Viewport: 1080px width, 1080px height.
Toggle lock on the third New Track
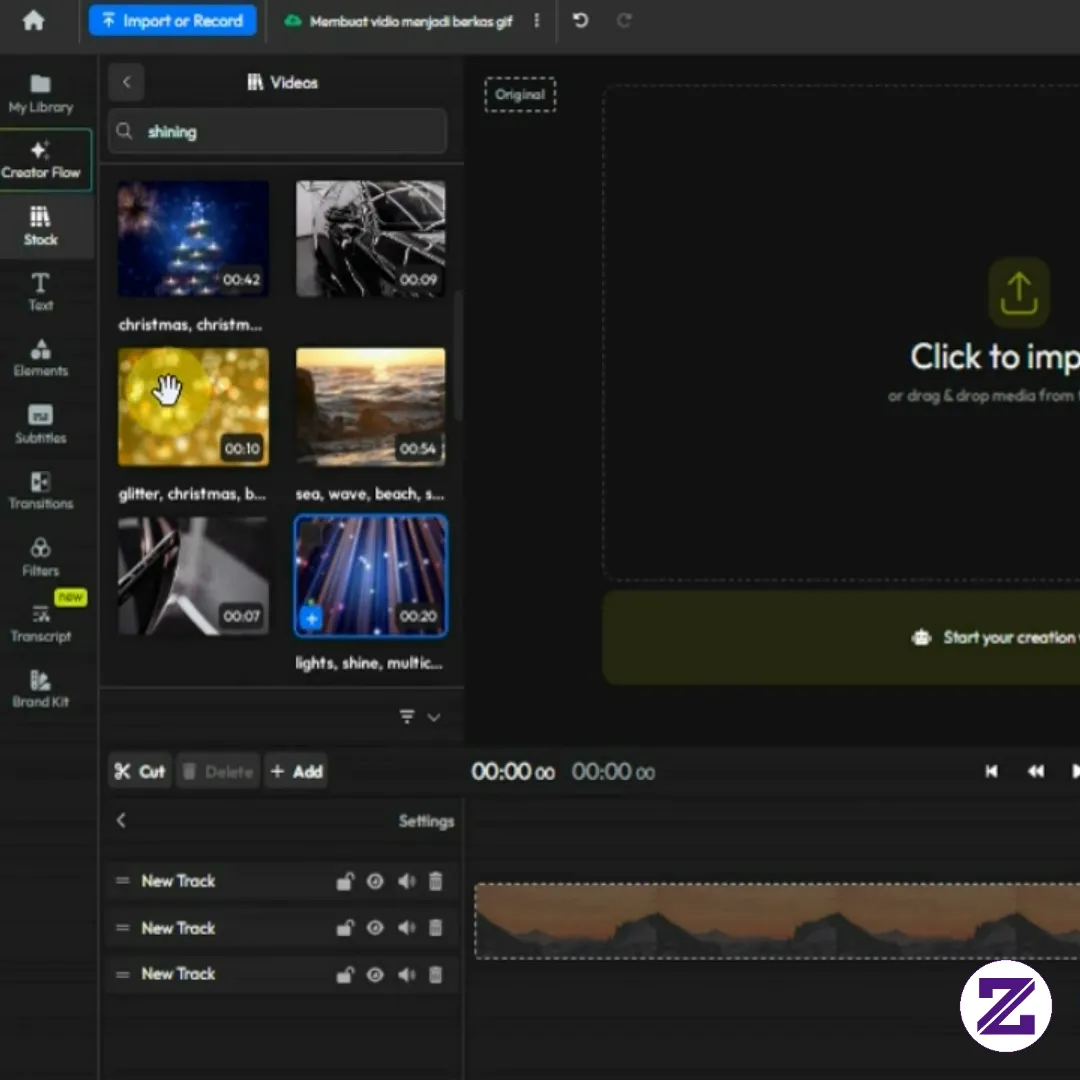[345, 975]
